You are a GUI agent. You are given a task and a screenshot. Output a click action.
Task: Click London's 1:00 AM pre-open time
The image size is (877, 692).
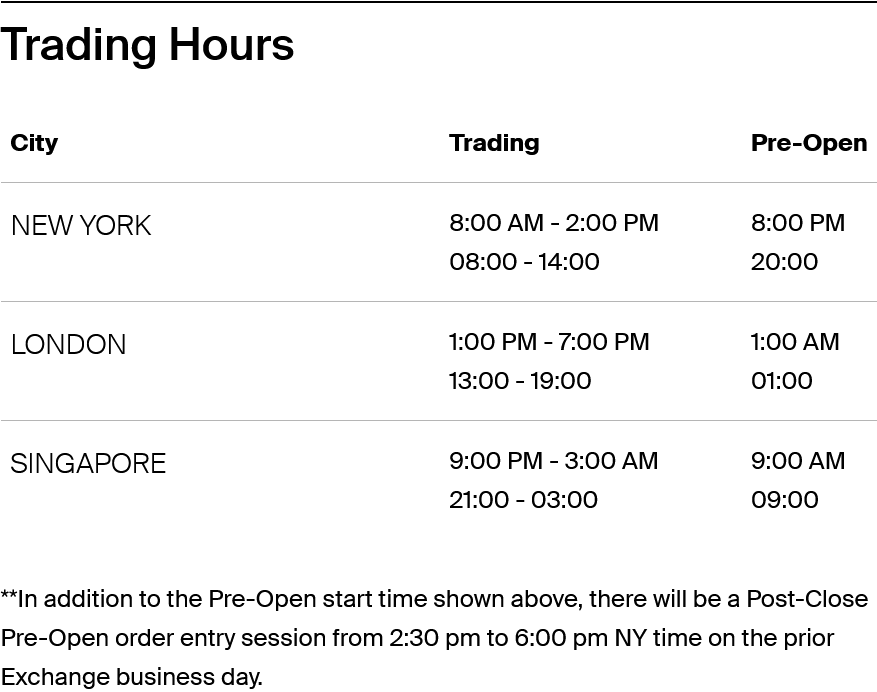[x=795, y=342]
